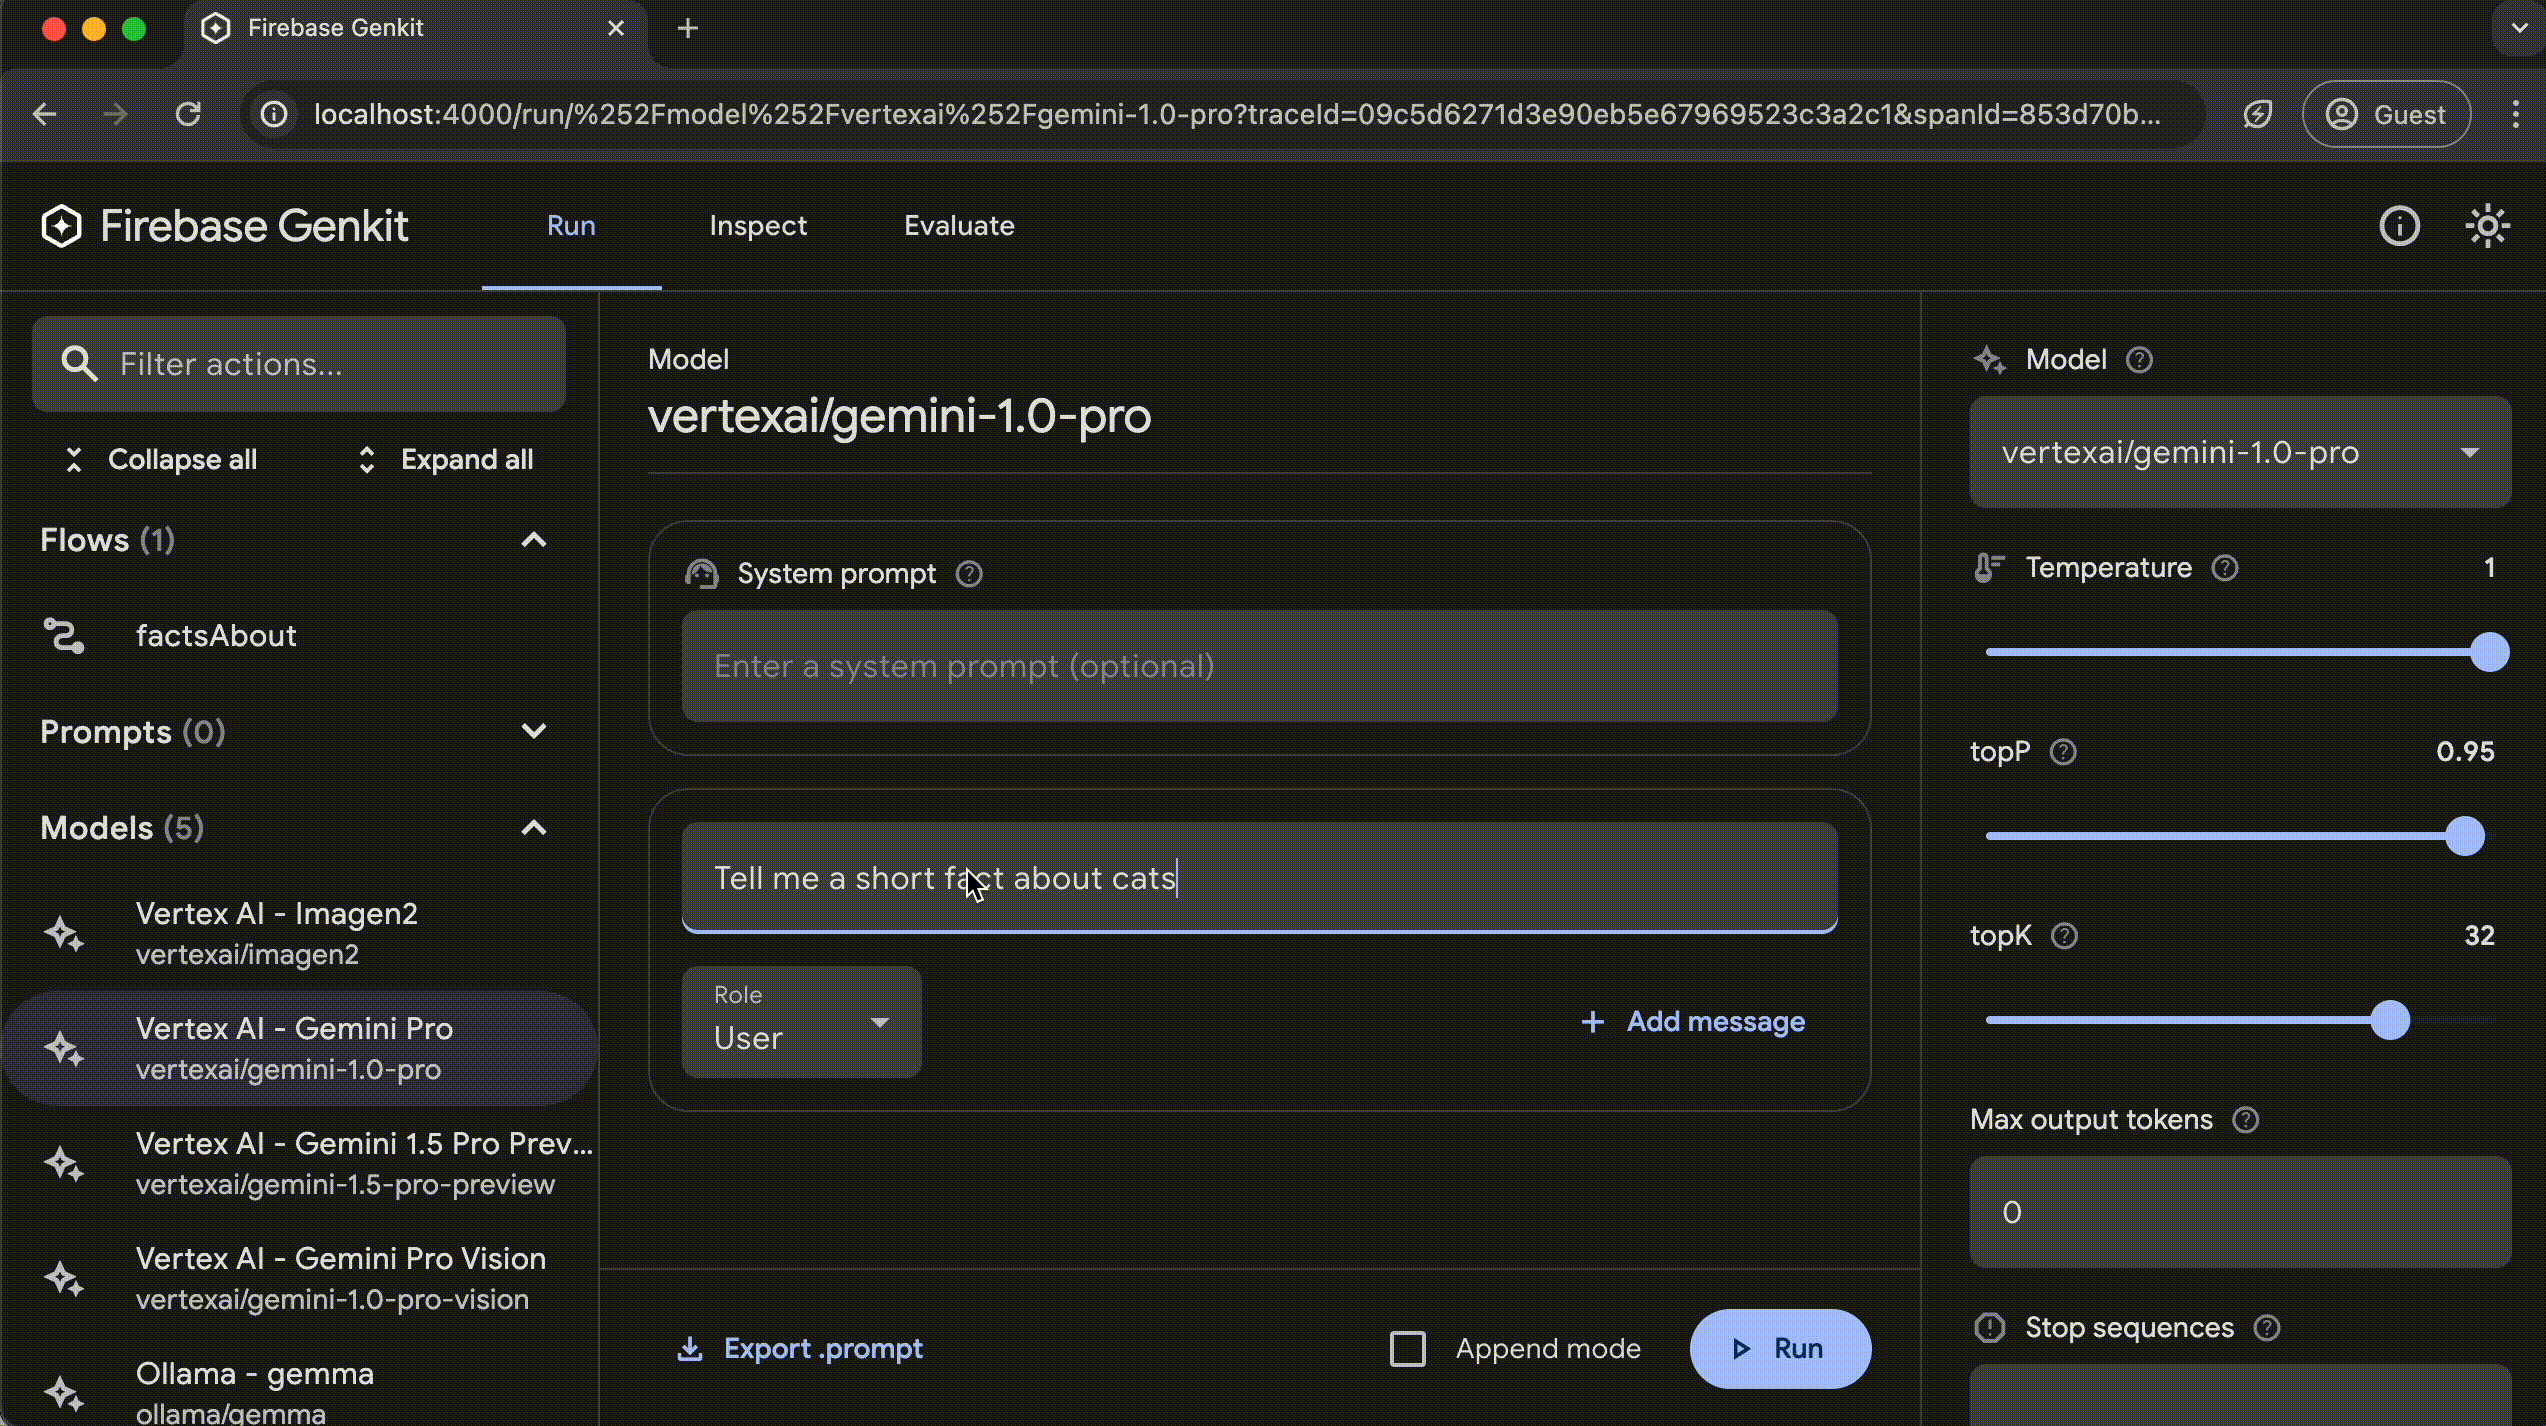The height and width of the screenshot is (1426, 2546).
Task: Click the Run button to execute prompt
Action: [x=1780, y=1347]
